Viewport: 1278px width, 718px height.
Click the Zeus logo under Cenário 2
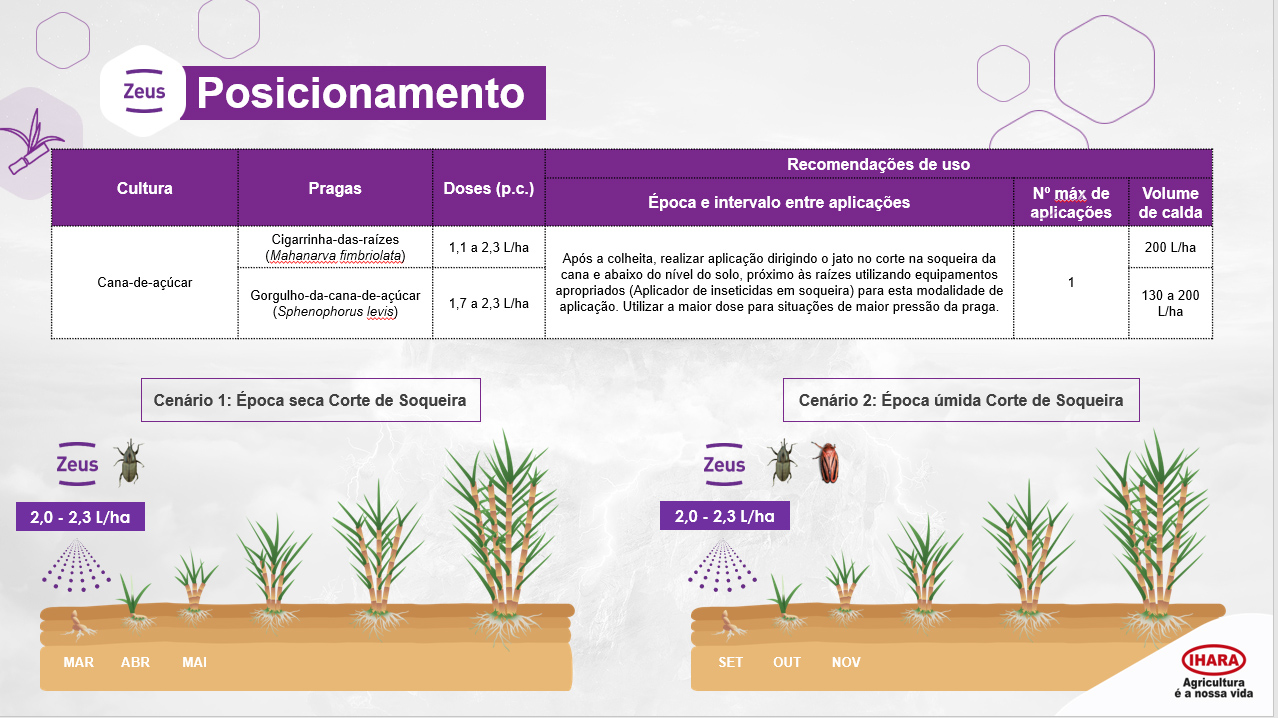[724, 463]
